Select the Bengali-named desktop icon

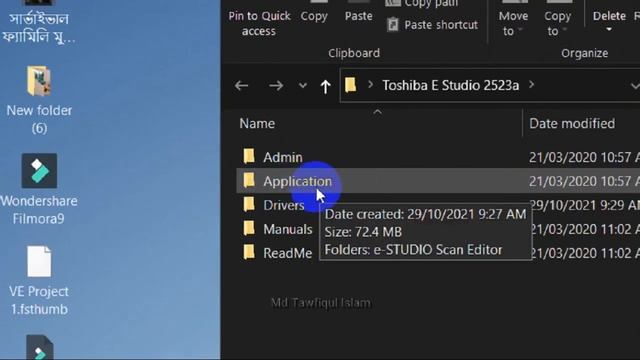pyautogui.click(x=39, y=23)
